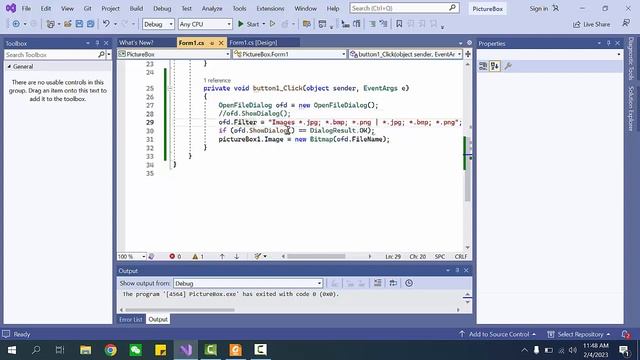The height and width of the screenshot is (360, 640).
Task: Open the Debug menu
Action: coord(162,8)
